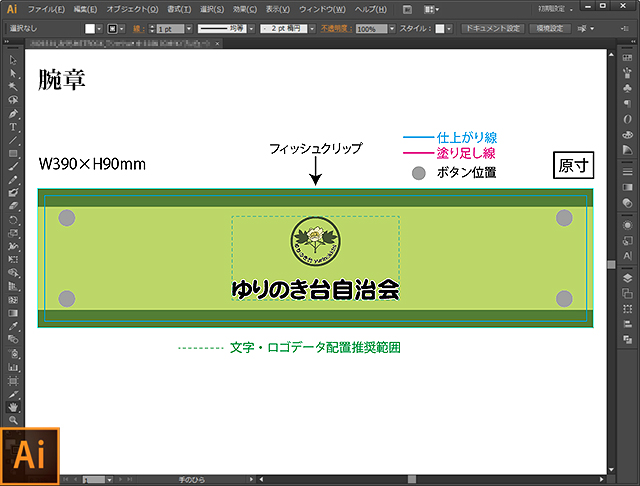Click the ドキュメント設定 button
The height and width of the screenshot is (486, 640).
493,29
